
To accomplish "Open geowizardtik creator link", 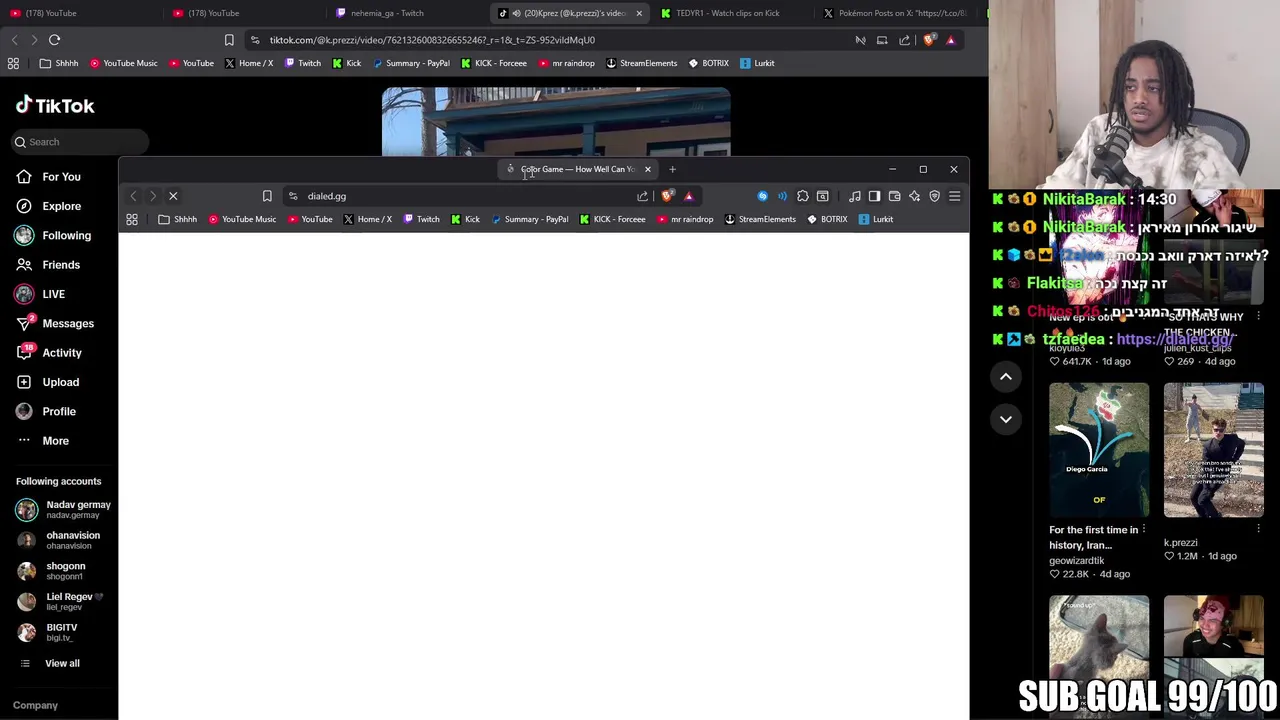I will coord(1077,561).
